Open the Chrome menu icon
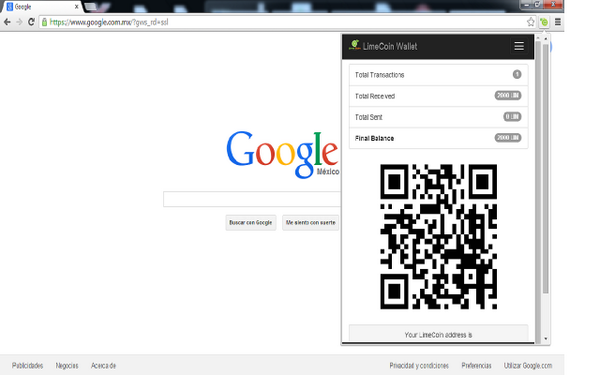 click(558, 22)
